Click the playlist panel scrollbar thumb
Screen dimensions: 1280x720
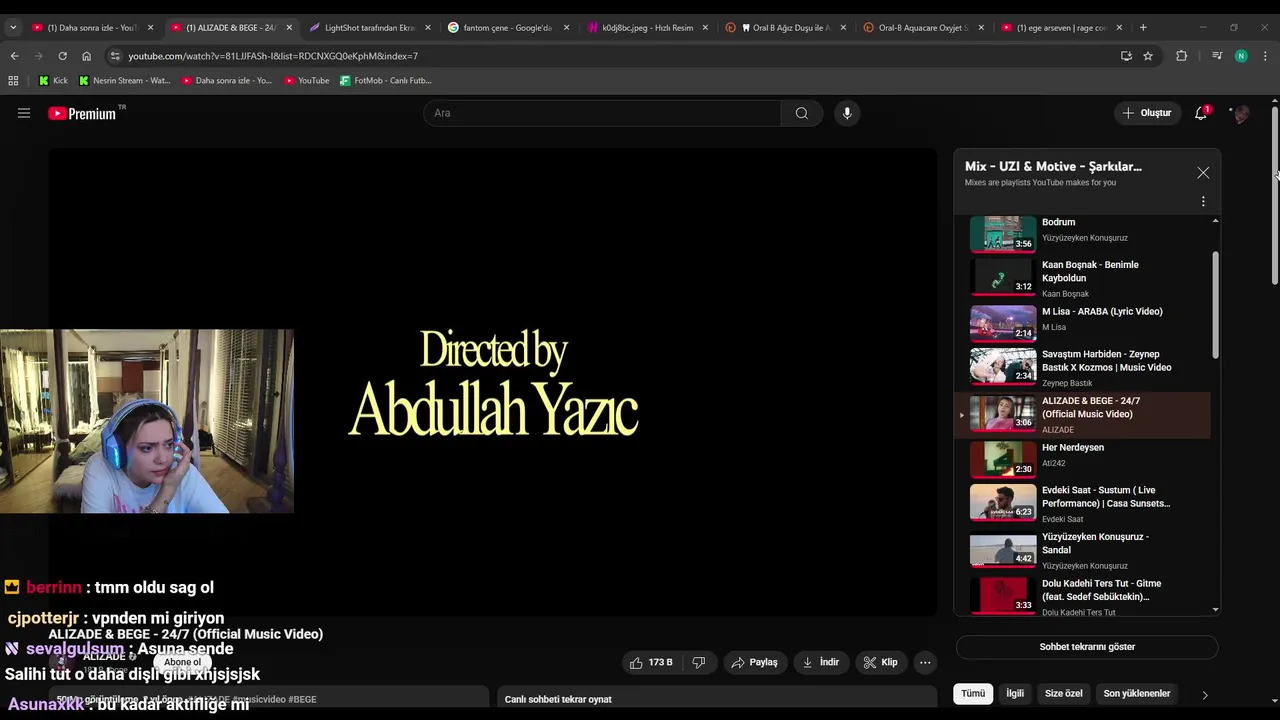coord(1216,305)
